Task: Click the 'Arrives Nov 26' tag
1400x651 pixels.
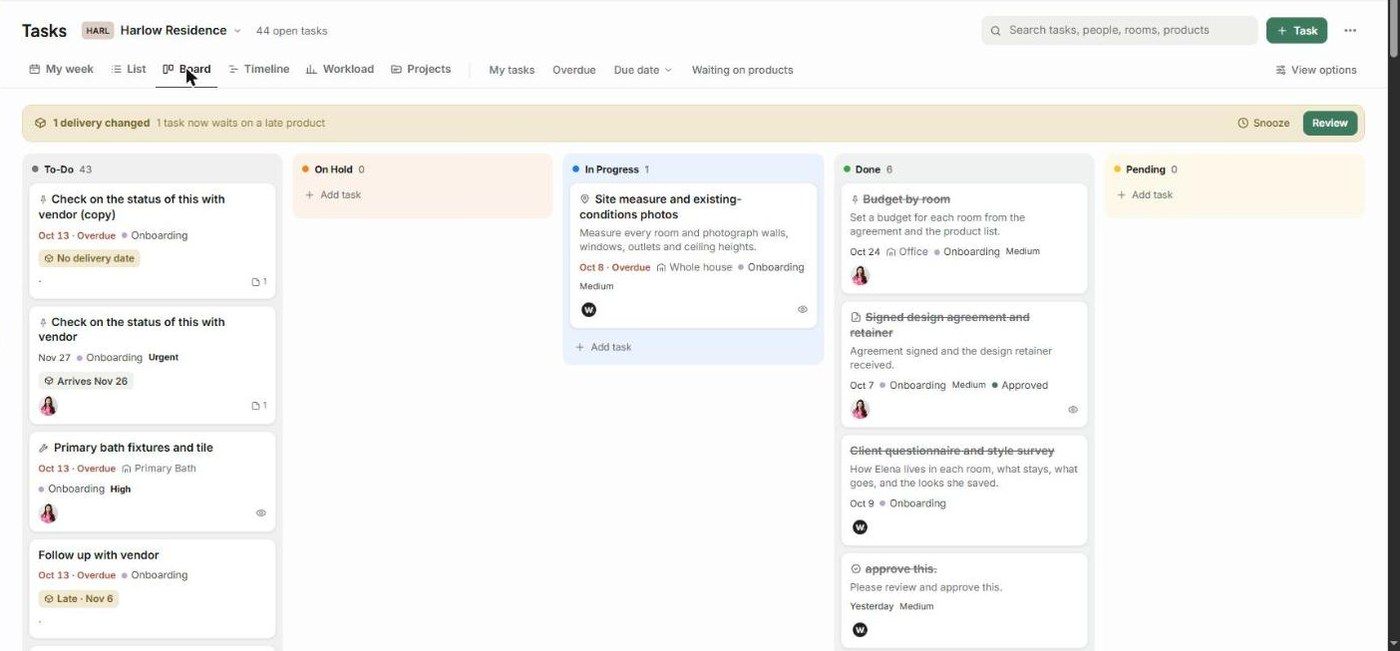Action: pyautogui.click(x=86, y=381)
